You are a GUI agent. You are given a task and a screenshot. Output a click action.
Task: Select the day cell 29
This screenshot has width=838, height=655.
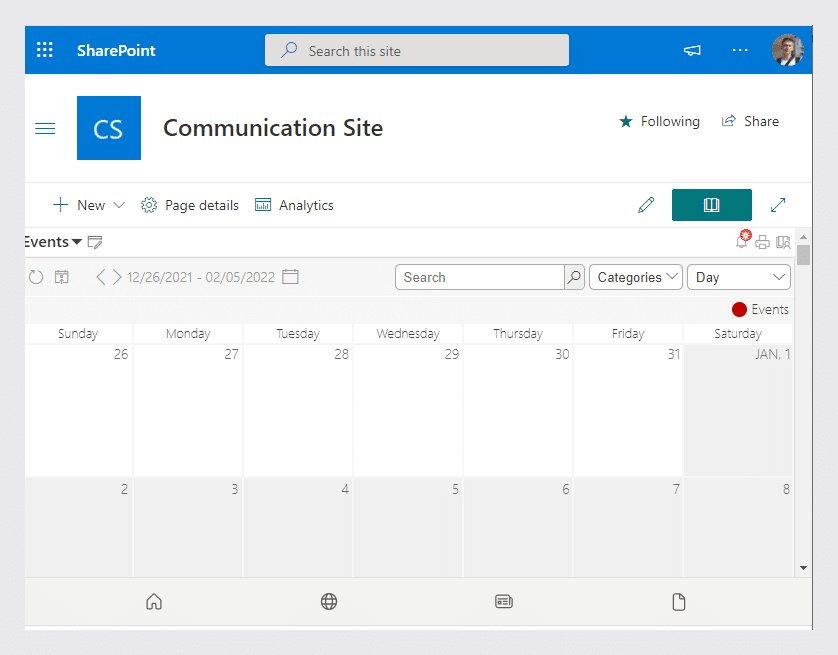coord(408,410)
